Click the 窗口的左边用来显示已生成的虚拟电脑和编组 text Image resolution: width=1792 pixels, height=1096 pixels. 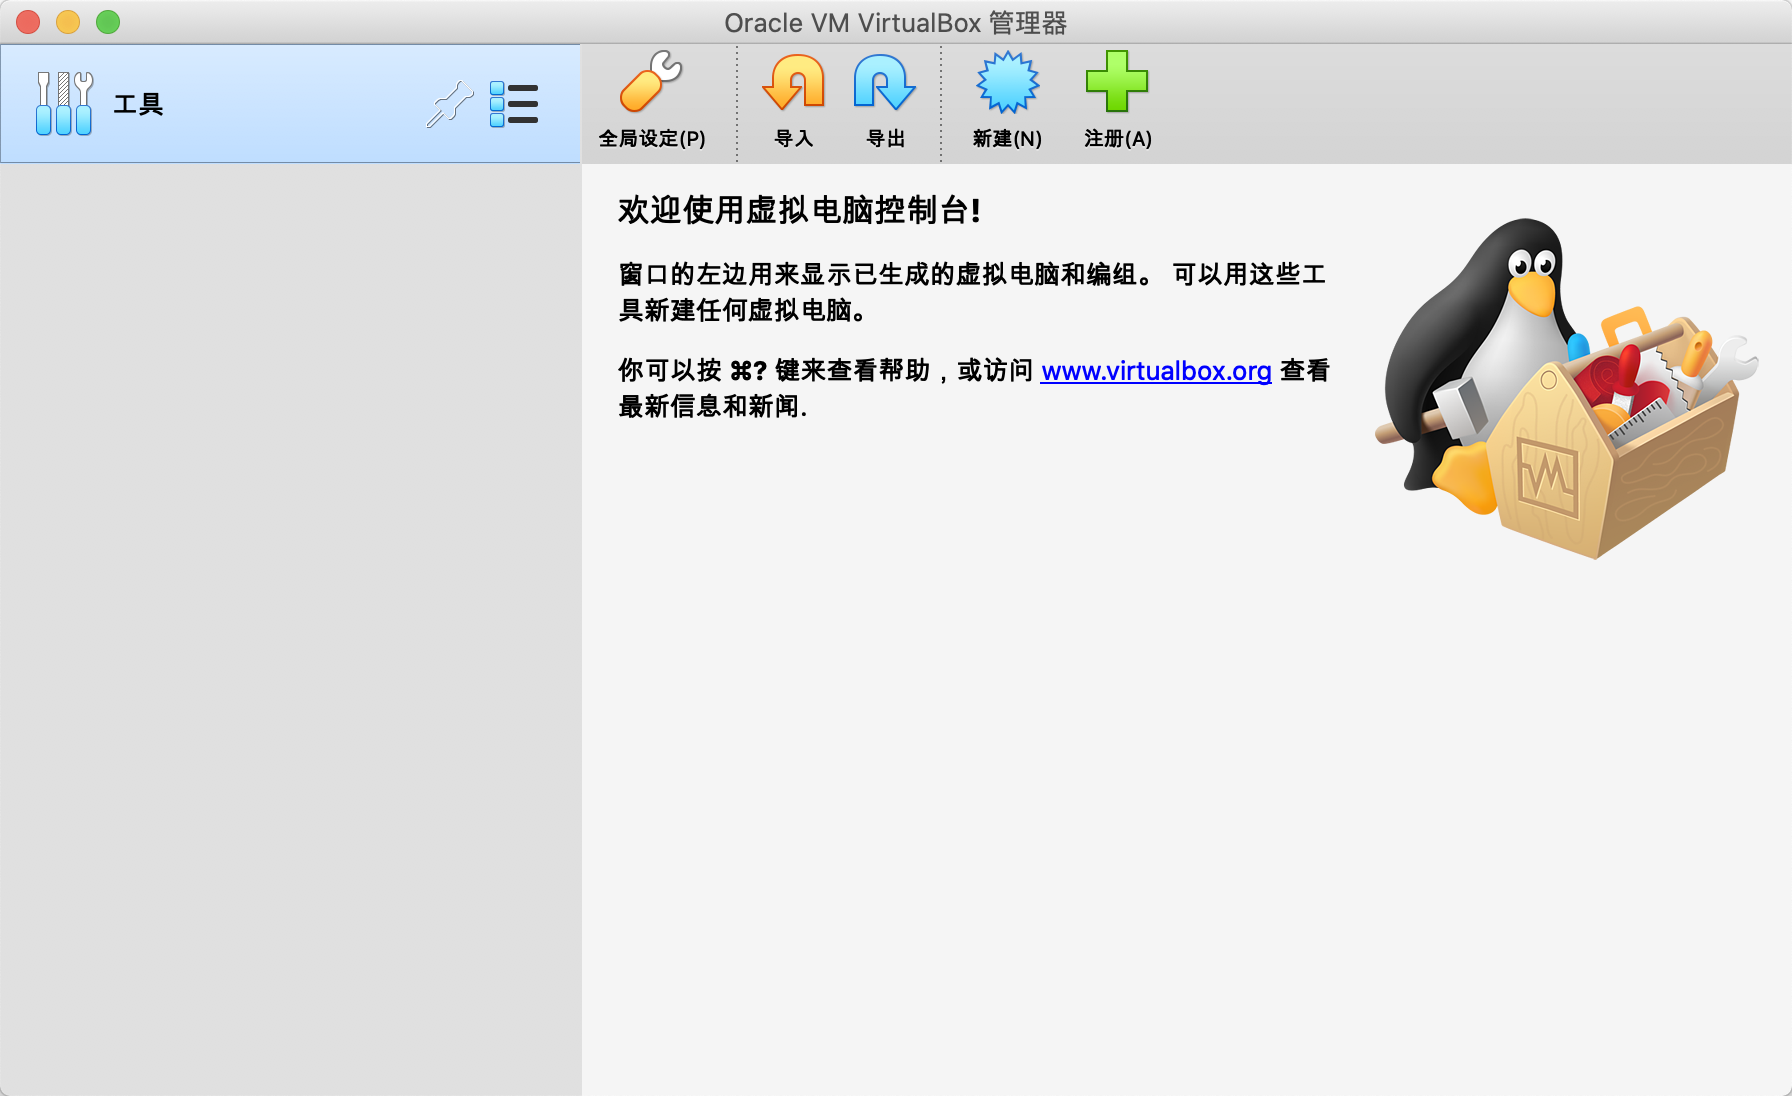(x=878, y=274)
